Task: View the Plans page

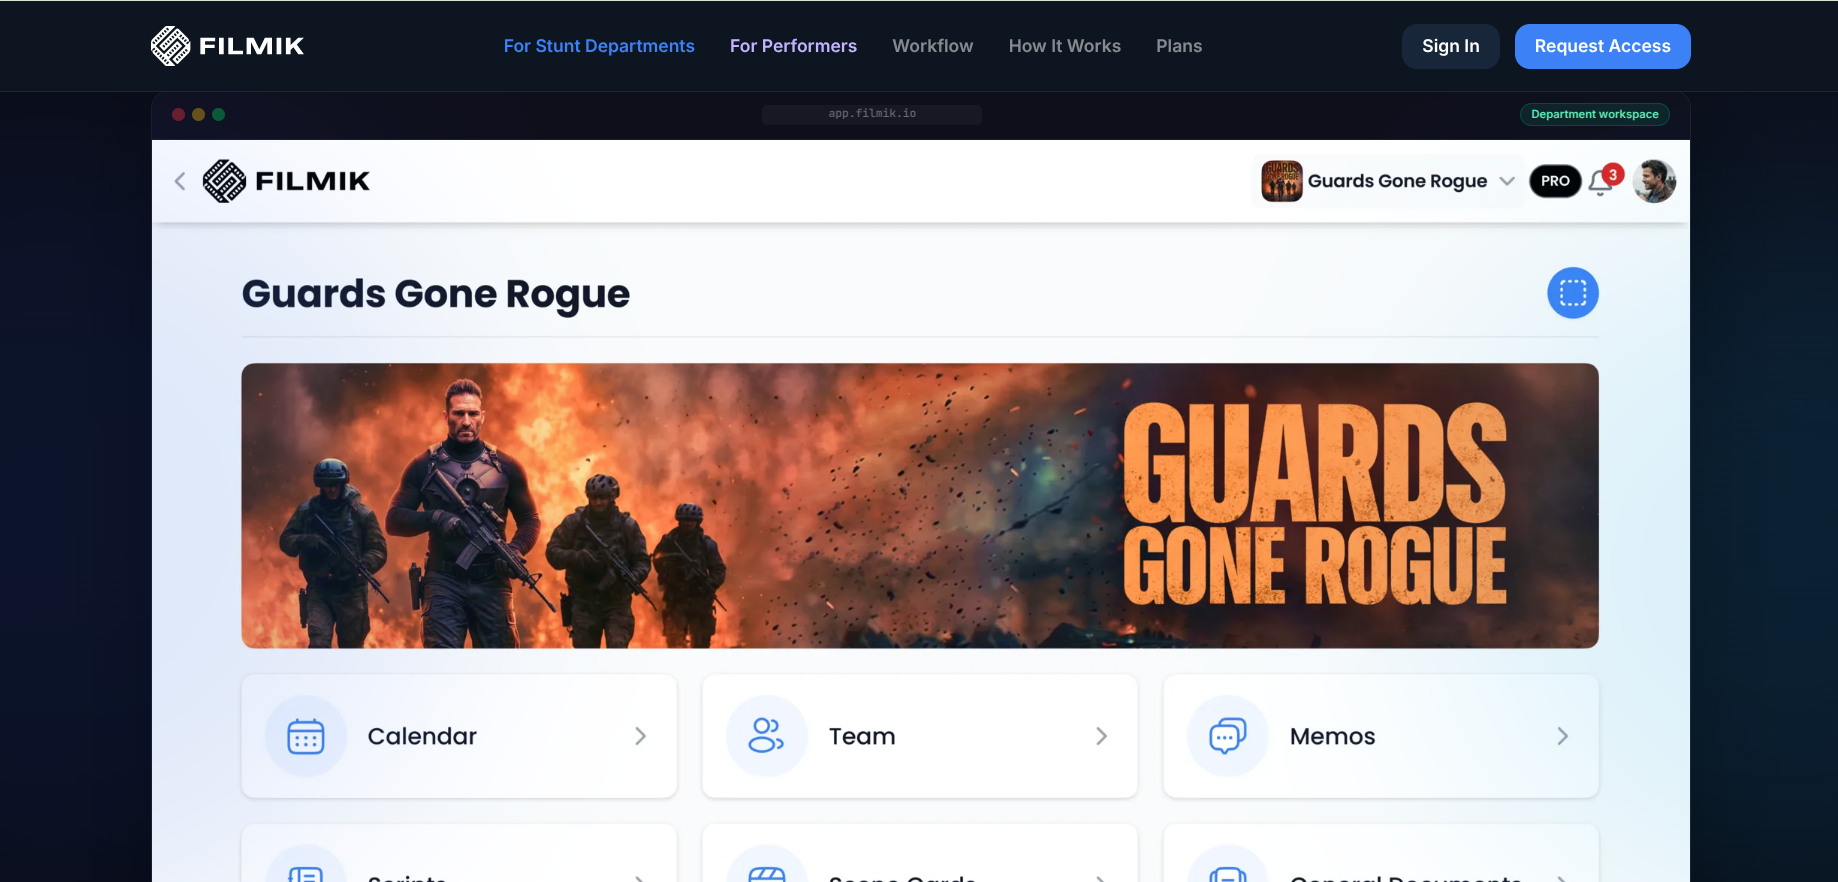Action: [1179, 46]
